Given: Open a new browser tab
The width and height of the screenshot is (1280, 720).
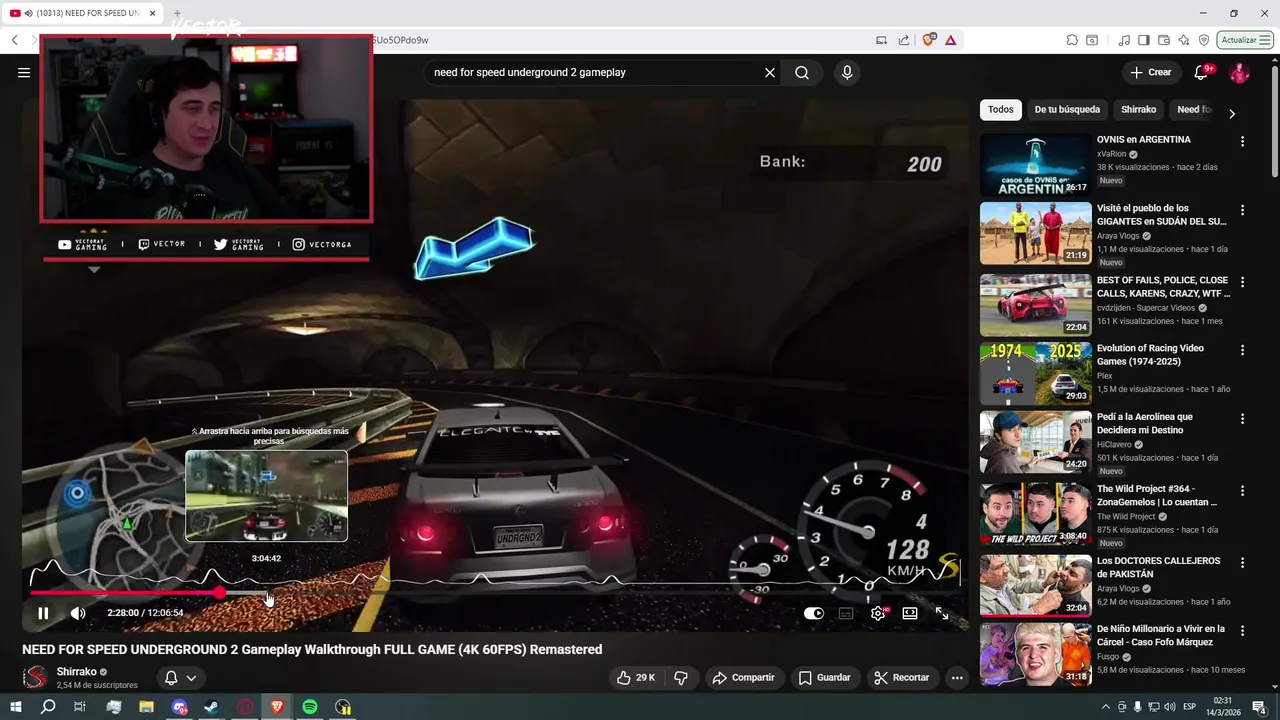Looking at the screenshot, I should [x=177, y=13].
